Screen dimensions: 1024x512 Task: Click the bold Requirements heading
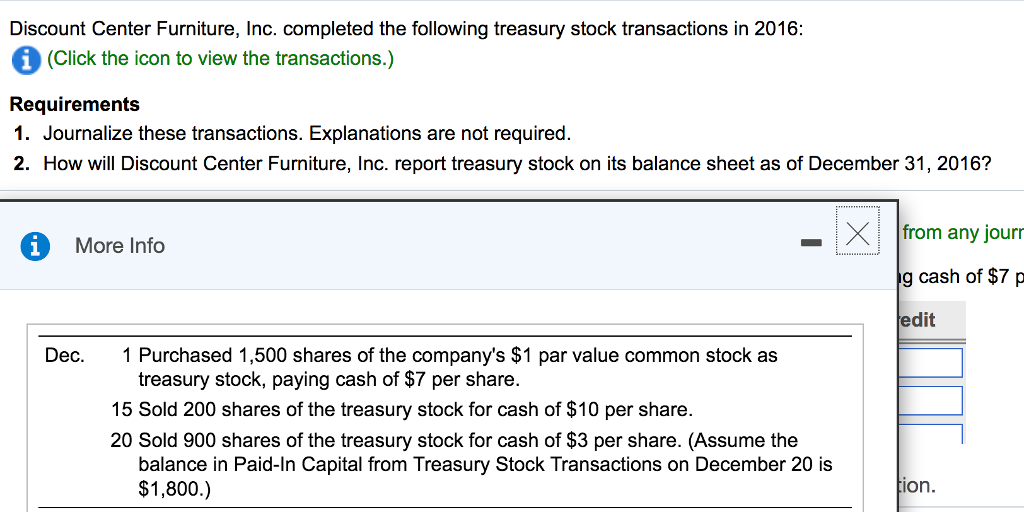point(75,104)
